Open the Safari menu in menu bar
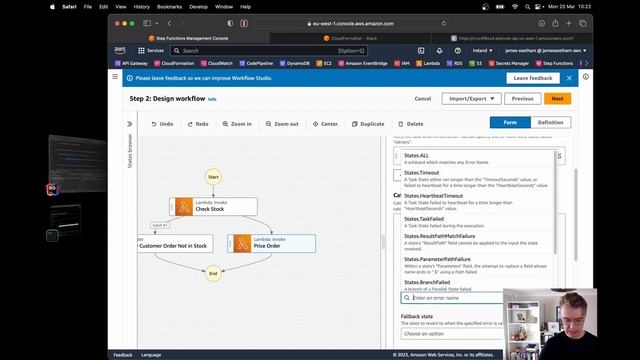The image size is (640, 360). coord(69,7)
